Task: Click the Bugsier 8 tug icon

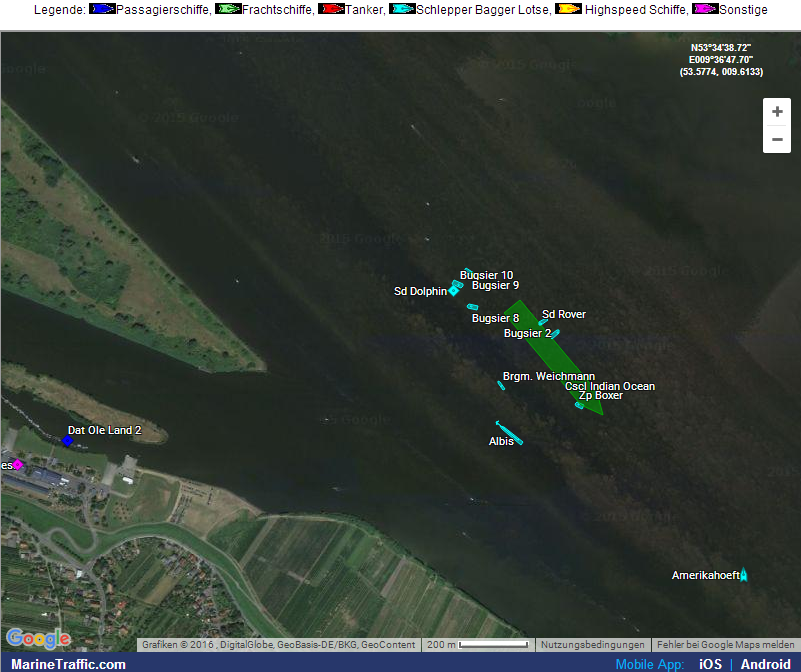Action: pyautogui.click(x=472, y=307)
